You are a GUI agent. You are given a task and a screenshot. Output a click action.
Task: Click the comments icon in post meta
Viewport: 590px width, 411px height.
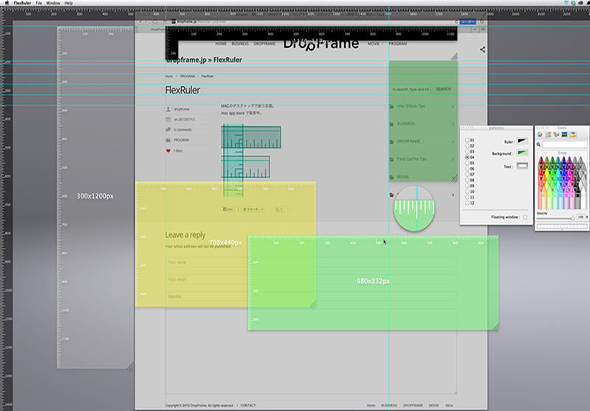(x=168, y=129)
